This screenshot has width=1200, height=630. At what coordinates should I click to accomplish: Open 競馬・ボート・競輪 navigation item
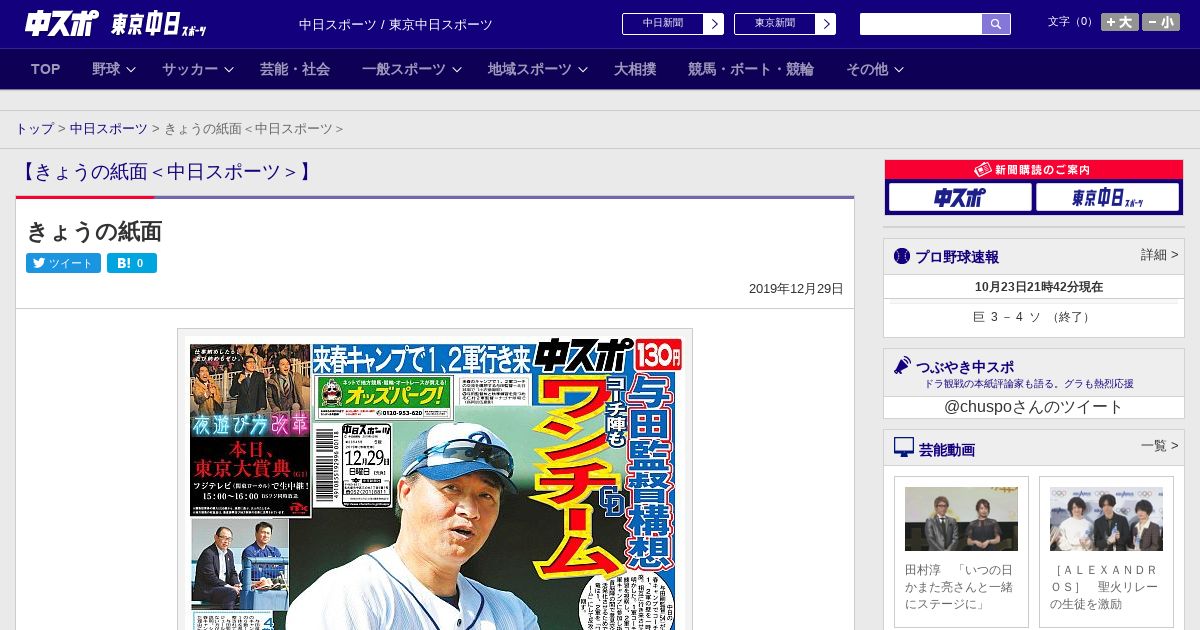[x=751, y=69]
